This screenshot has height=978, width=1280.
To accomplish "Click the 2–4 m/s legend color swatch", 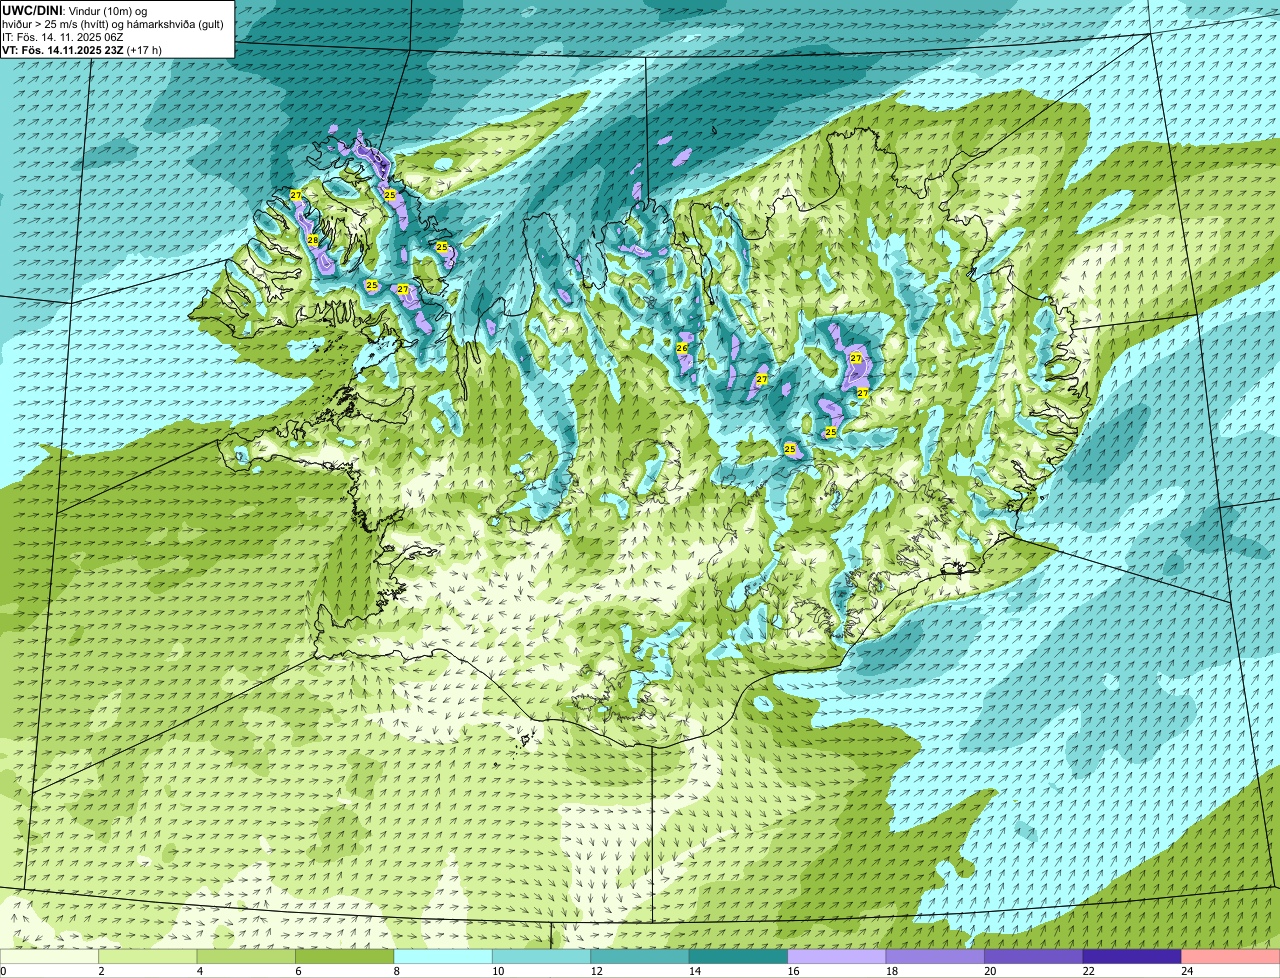I will [x=148, y=956].
